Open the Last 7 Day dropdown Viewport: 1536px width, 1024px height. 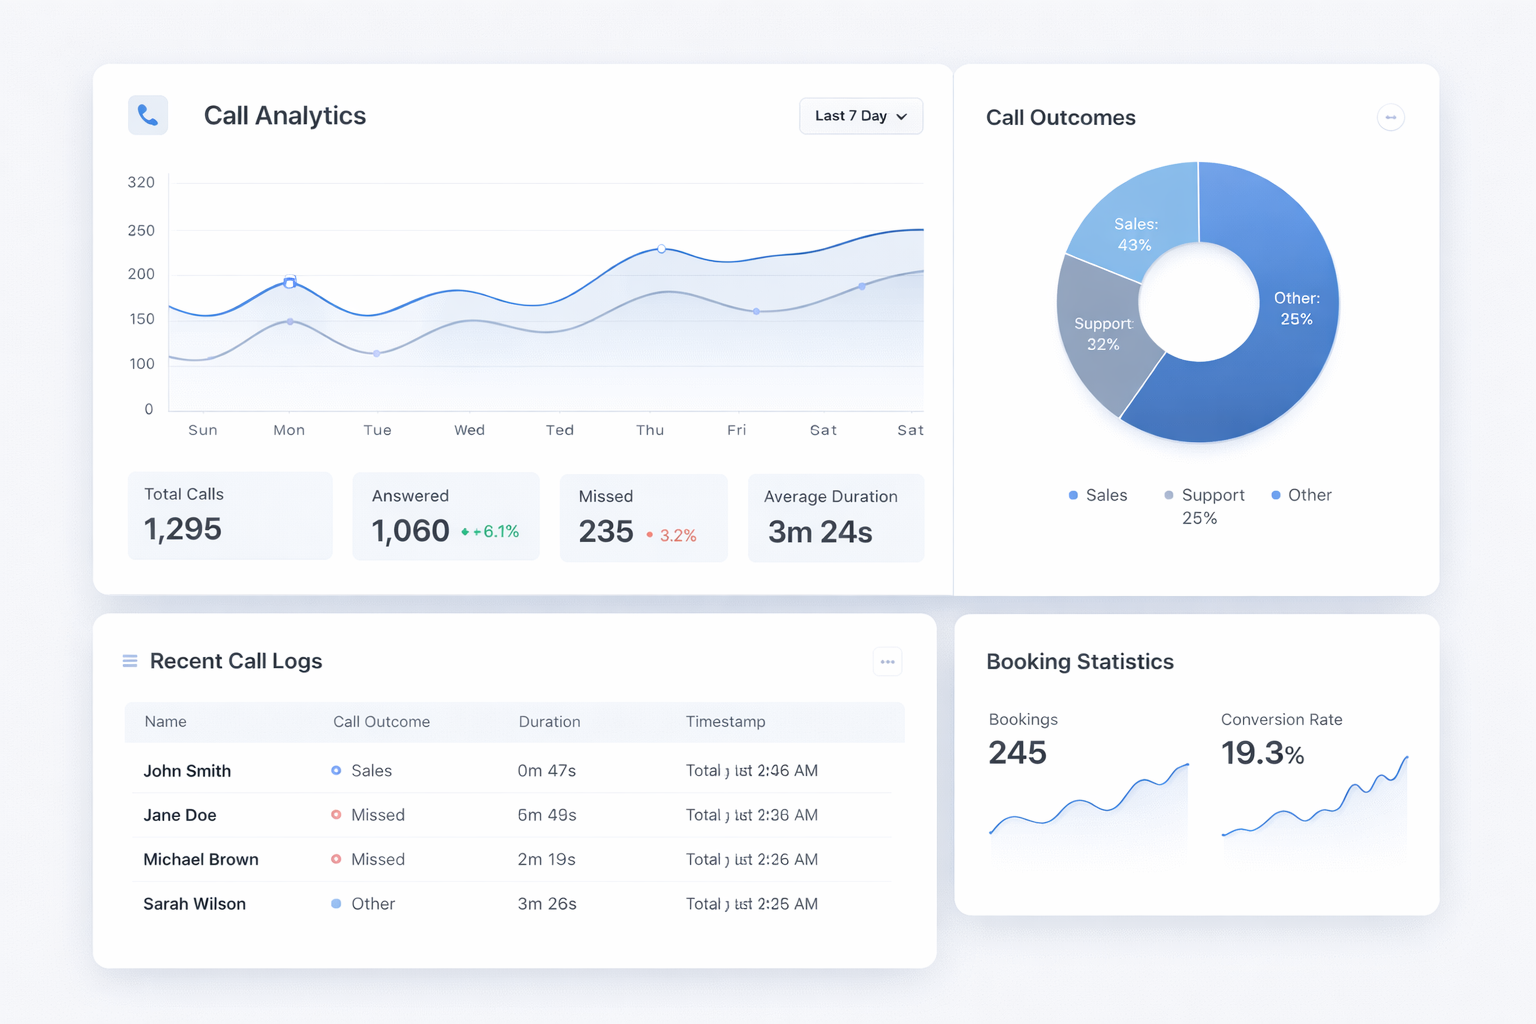[x=860, y=116]
